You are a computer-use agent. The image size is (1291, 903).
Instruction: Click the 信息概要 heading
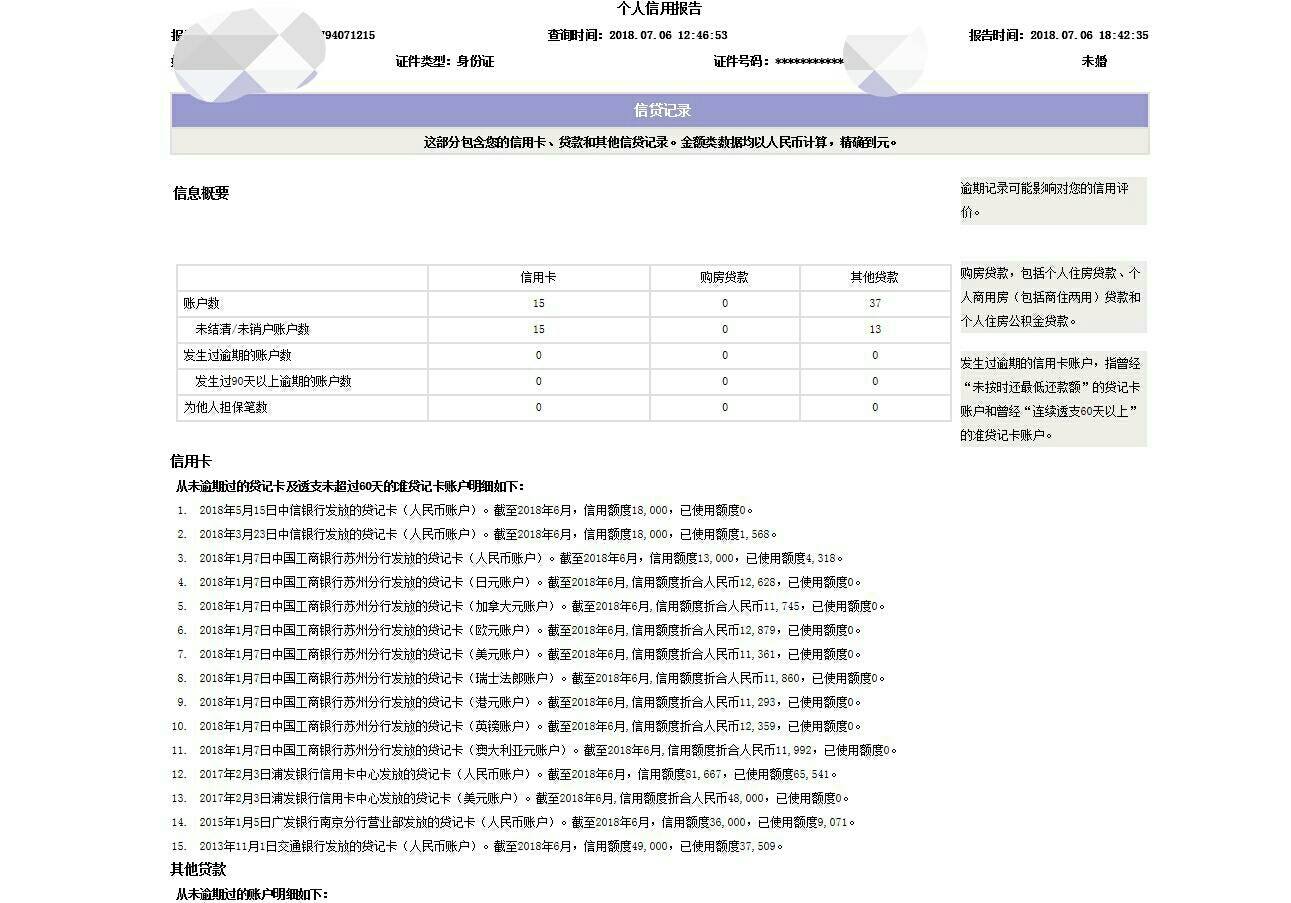(x=201, y=194)
